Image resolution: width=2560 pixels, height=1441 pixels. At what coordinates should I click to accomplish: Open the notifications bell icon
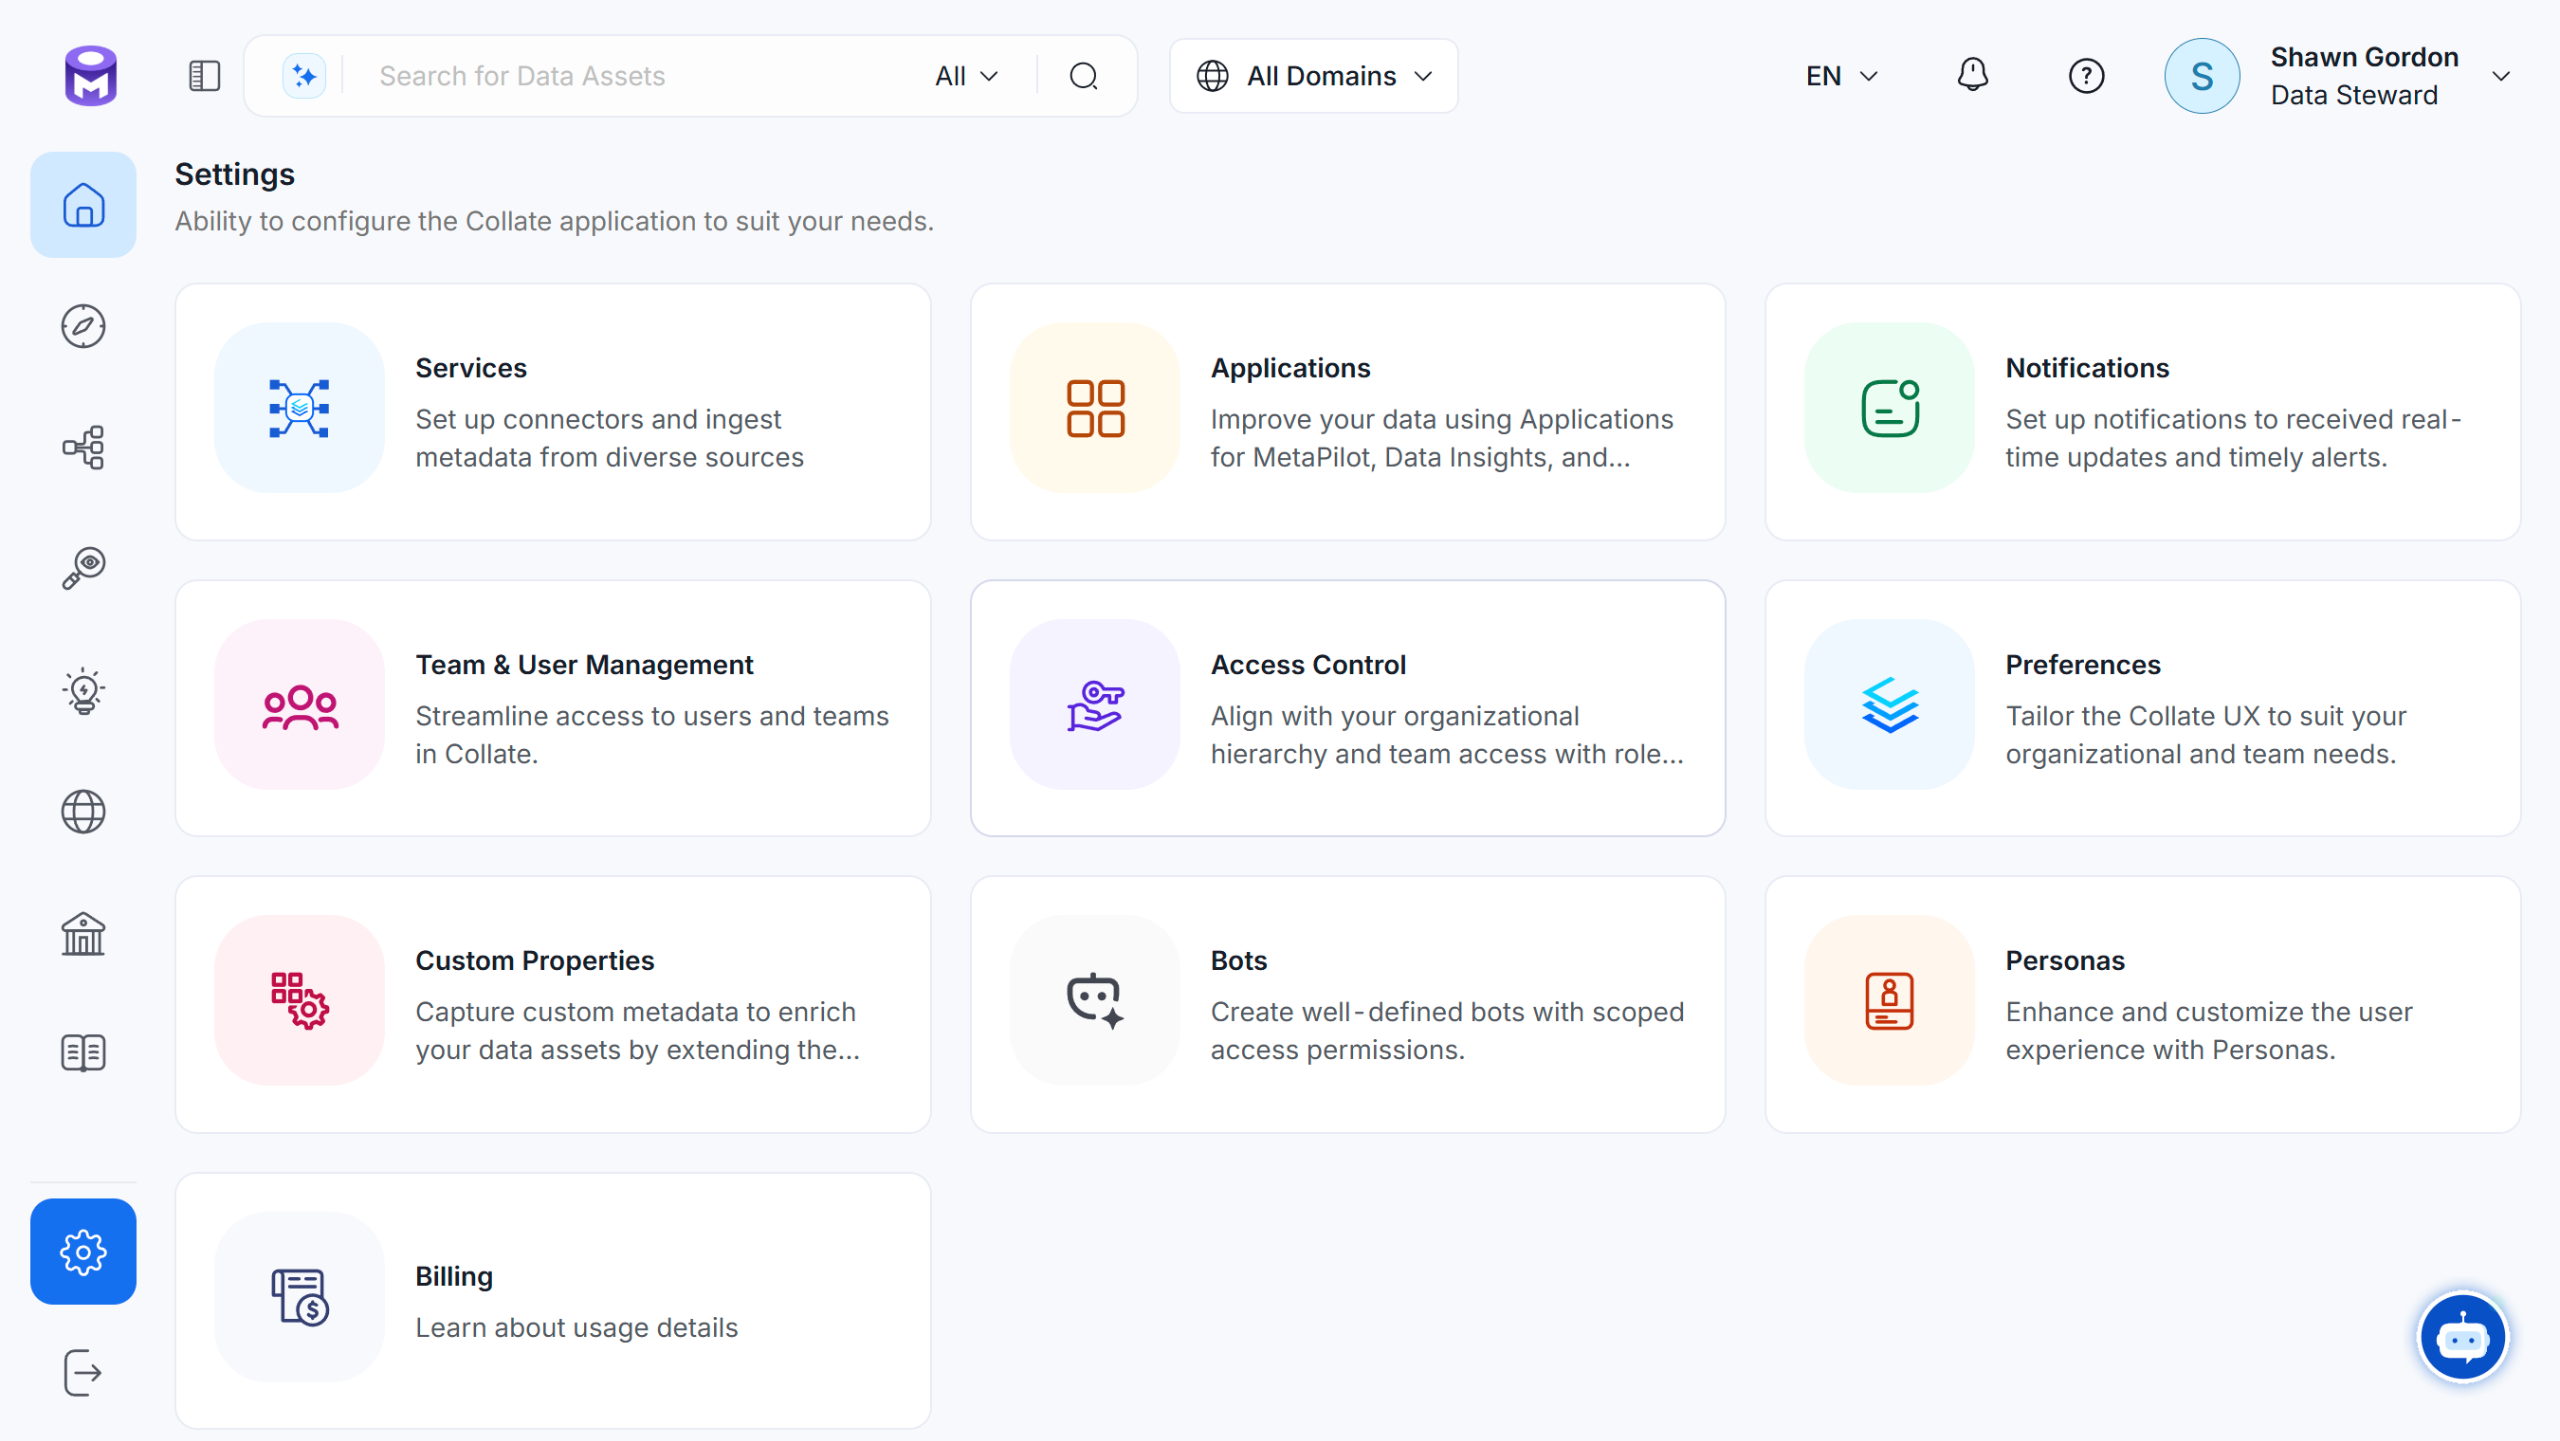pyautogui.click(x=1972, y=76)
